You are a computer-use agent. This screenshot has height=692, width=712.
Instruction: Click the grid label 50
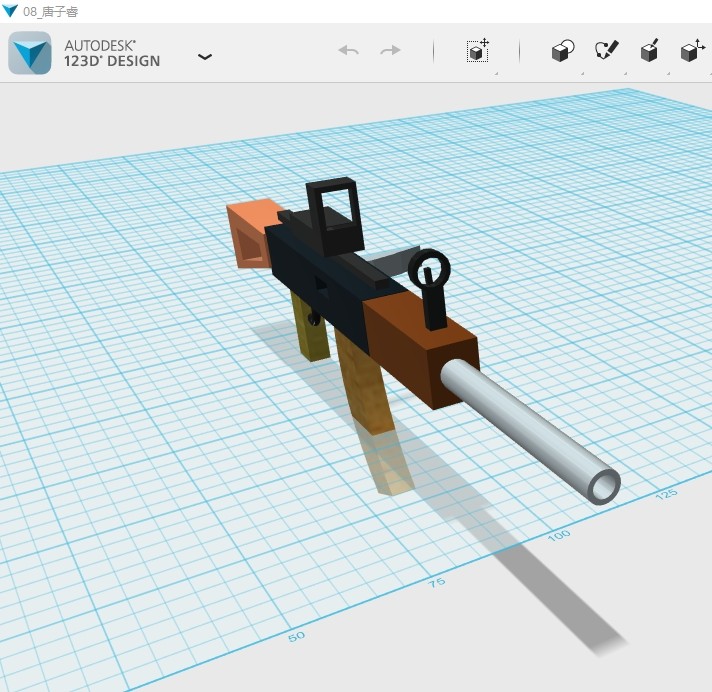pos(297,637)
